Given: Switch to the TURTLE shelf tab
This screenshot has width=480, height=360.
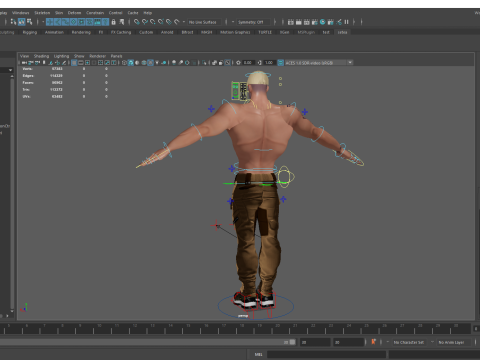Looking at the screenshot, I should point(265,32).
